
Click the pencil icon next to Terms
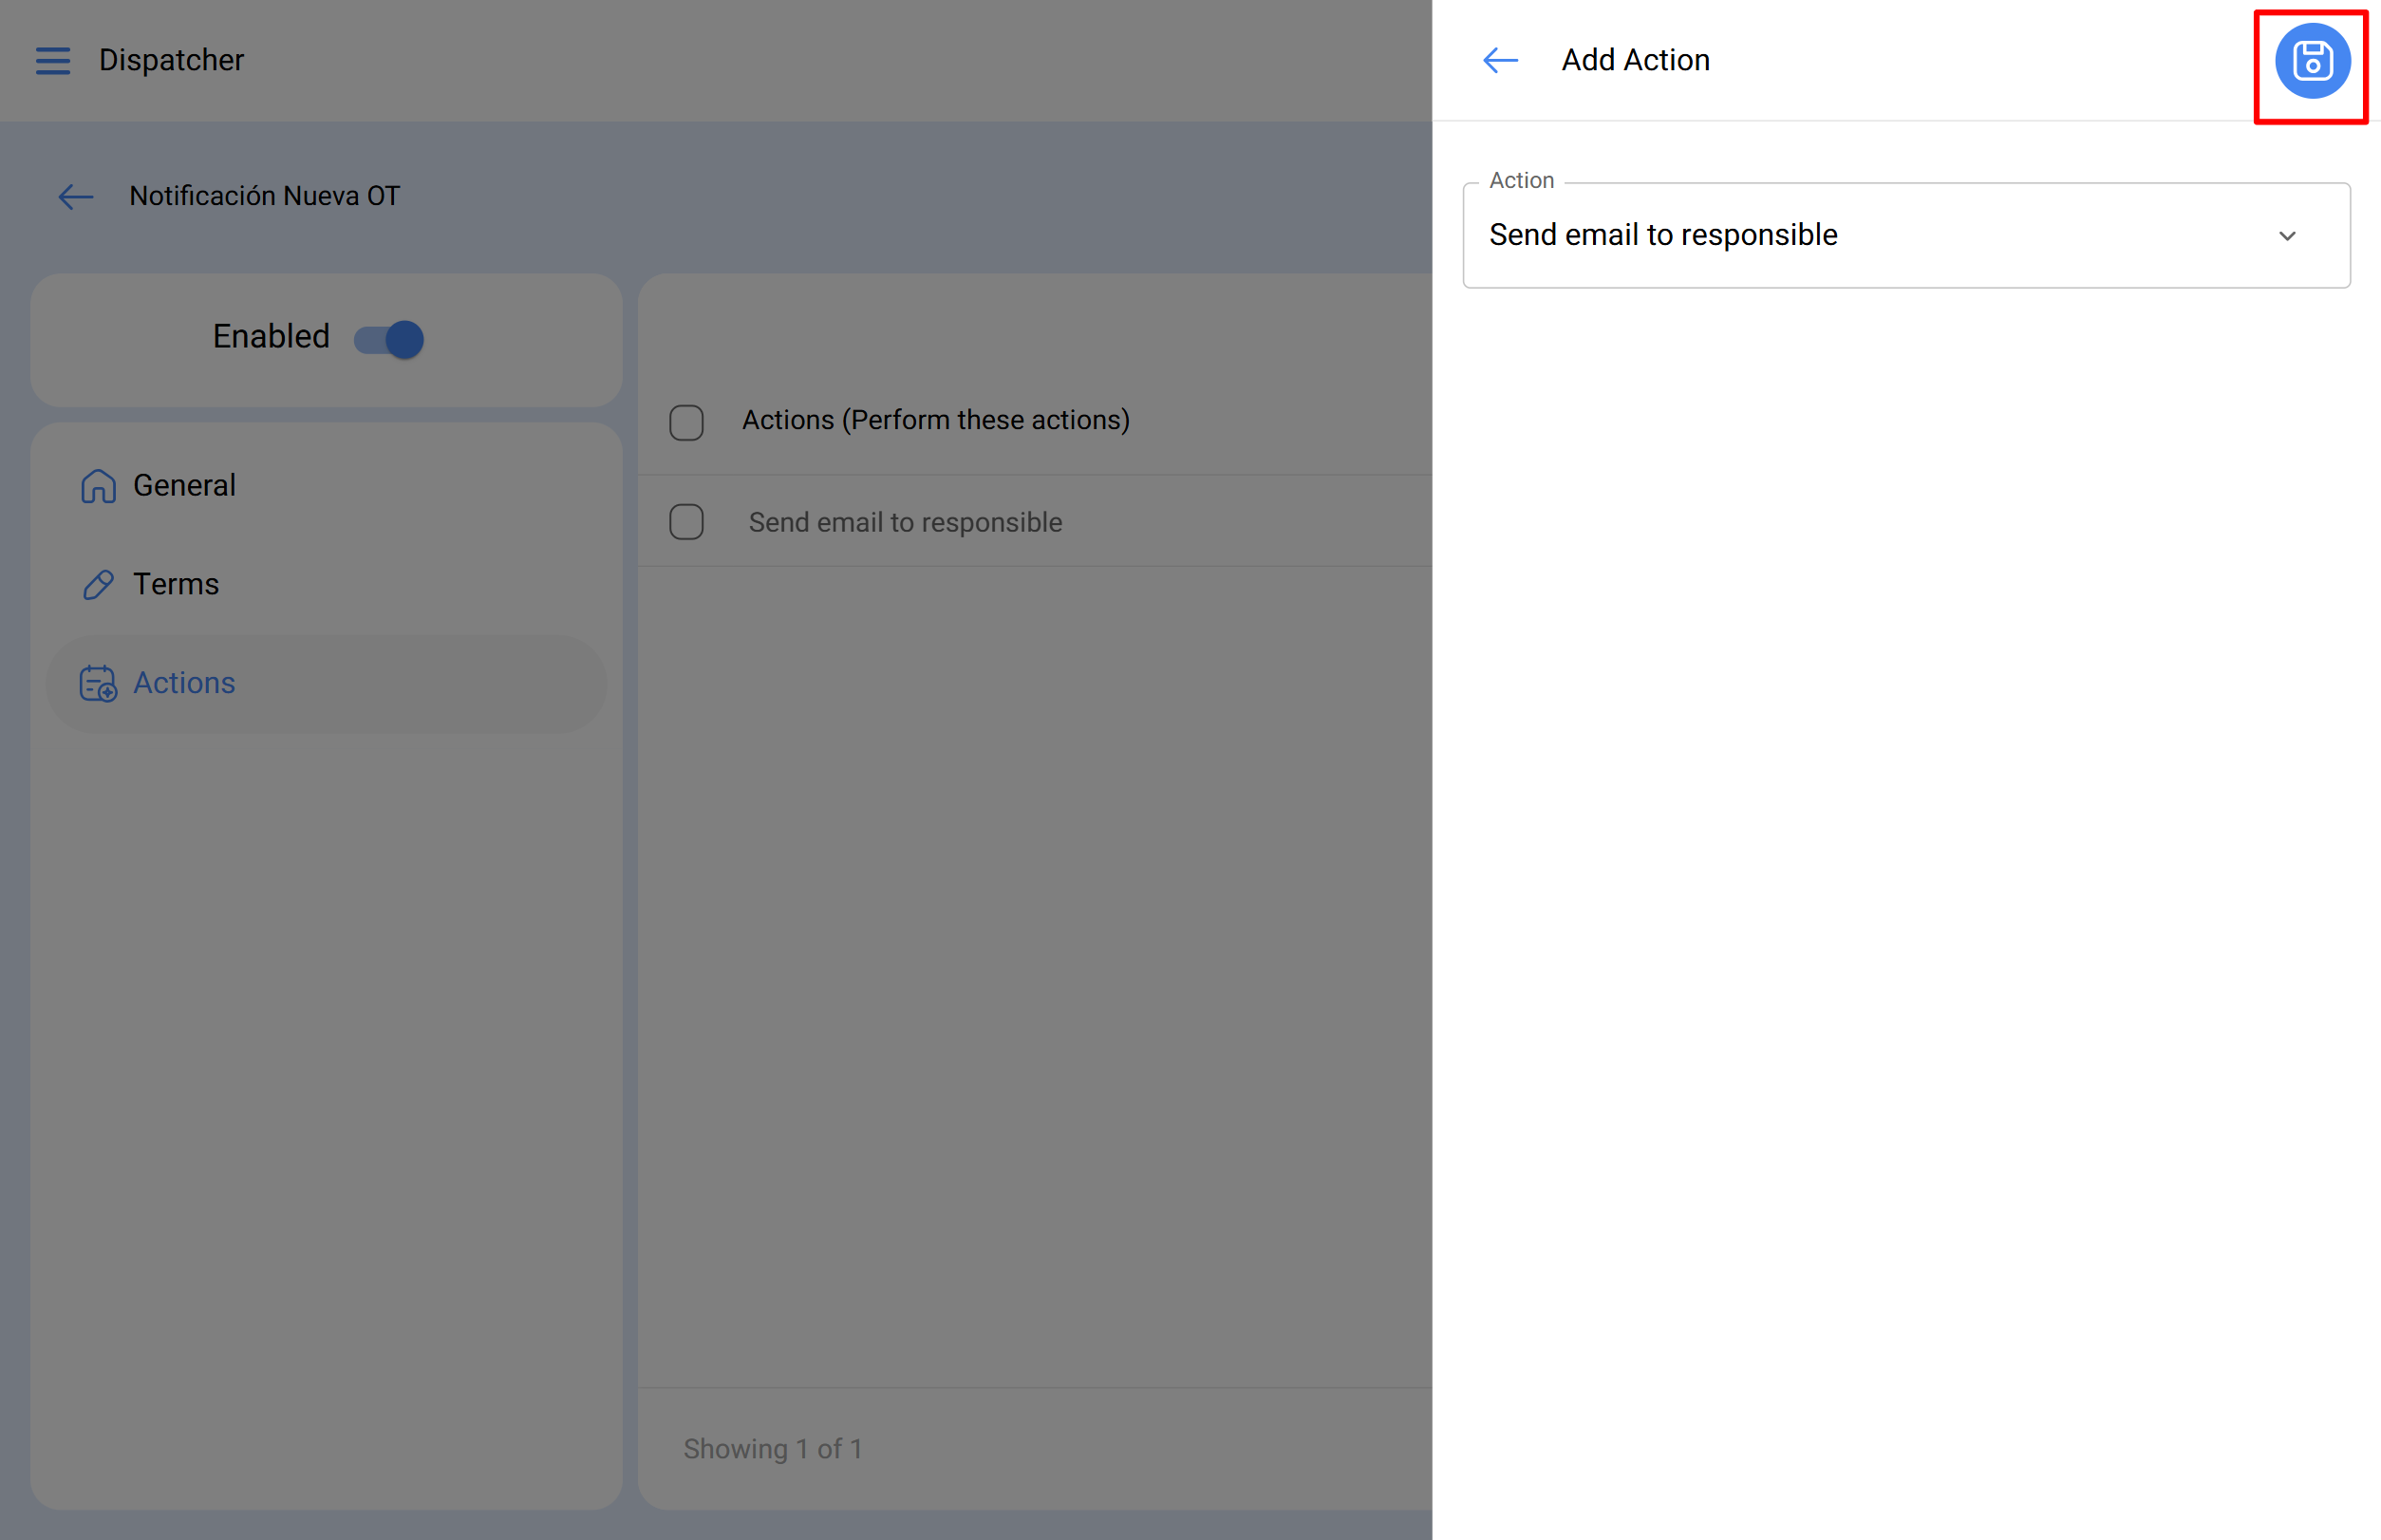97,584
